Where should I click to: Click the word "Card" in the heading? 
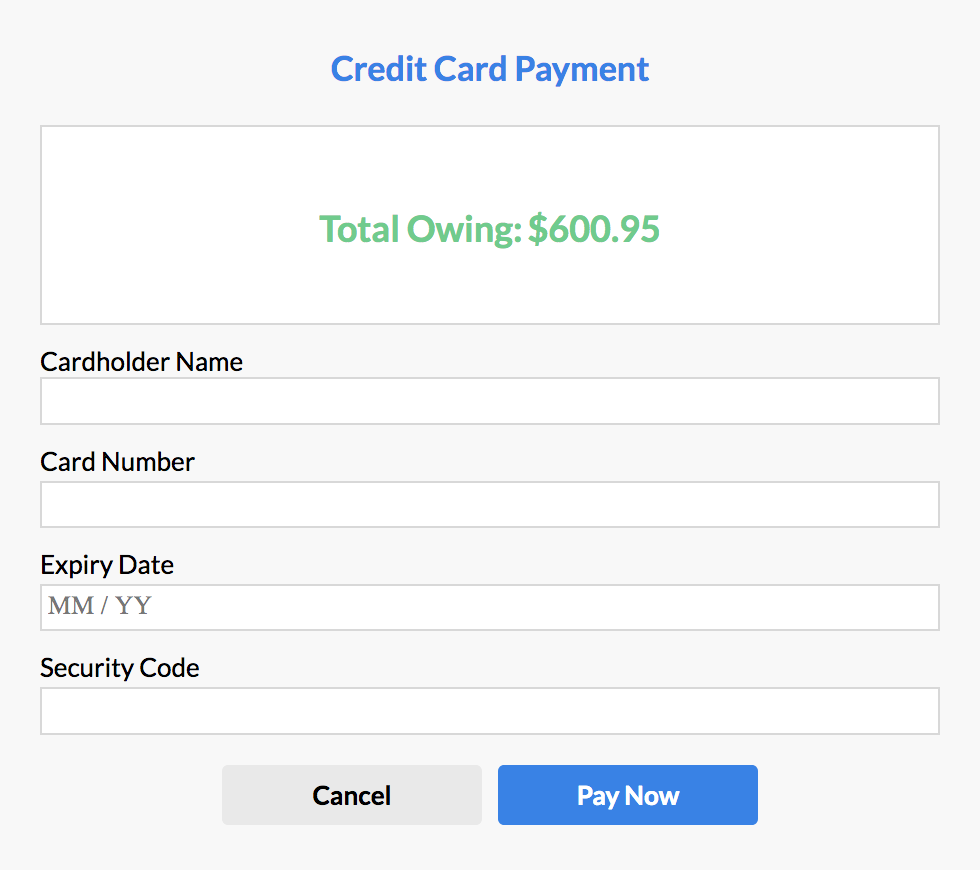(471, 69)
